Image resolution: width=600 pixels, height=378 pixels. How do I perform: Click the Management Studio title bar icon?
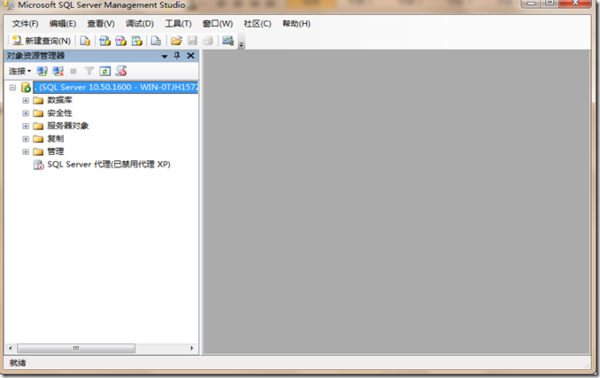pyautogui.click(x=8, y=5)
